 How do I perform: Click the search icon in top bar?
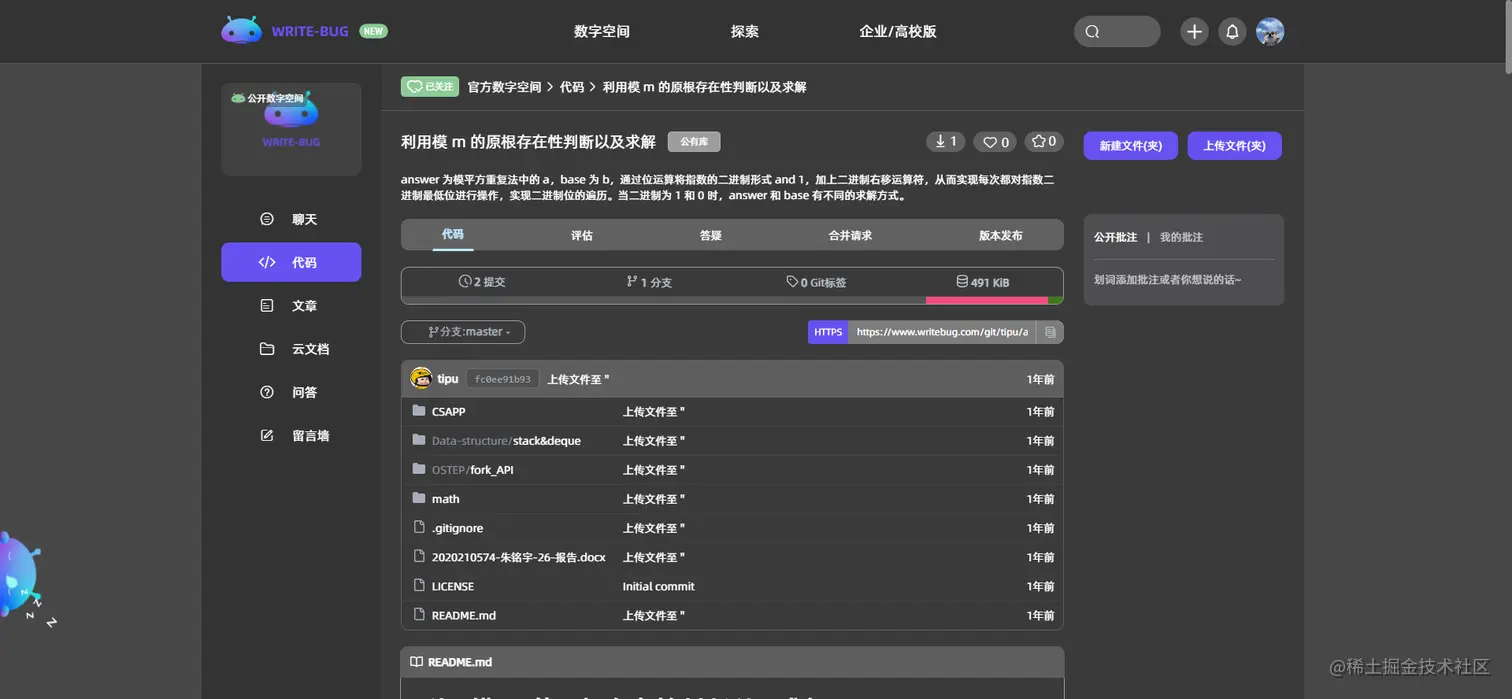click(x=1091, y=31)
